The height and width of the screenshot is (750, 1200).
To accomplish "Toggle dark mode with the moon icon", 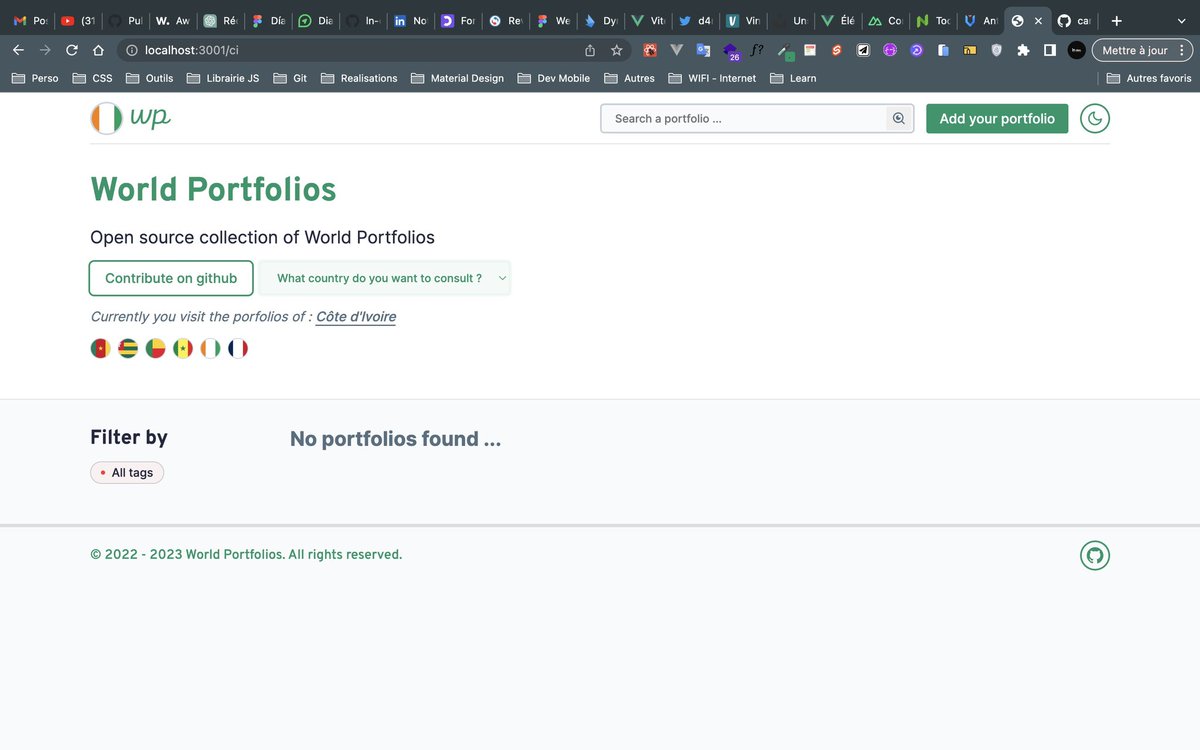I will coord(1095,118).
